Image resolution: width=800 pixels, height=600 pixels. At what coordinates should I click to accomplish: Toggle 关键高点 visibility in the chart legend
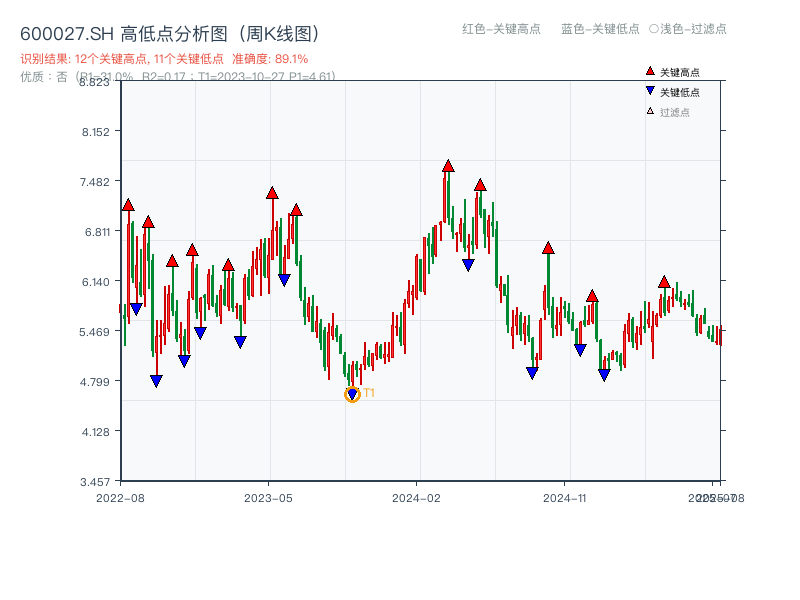666,71
